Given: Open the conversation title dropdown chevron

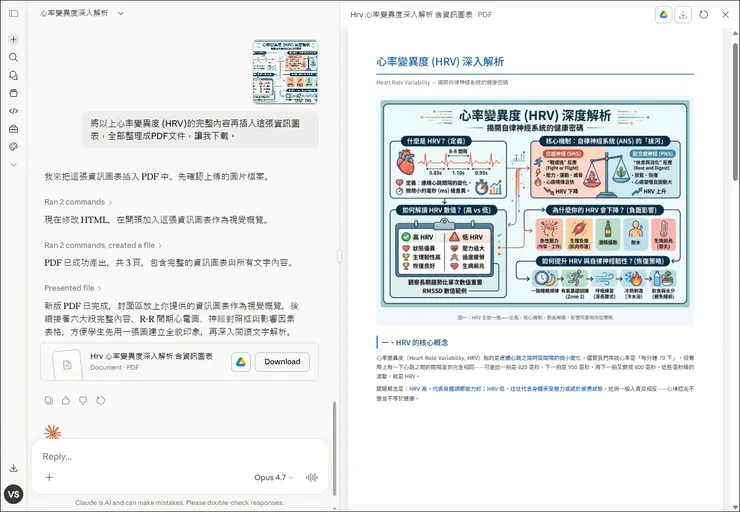Looking at the screenshot, I should pyautogui.click(x=120, y=13).
